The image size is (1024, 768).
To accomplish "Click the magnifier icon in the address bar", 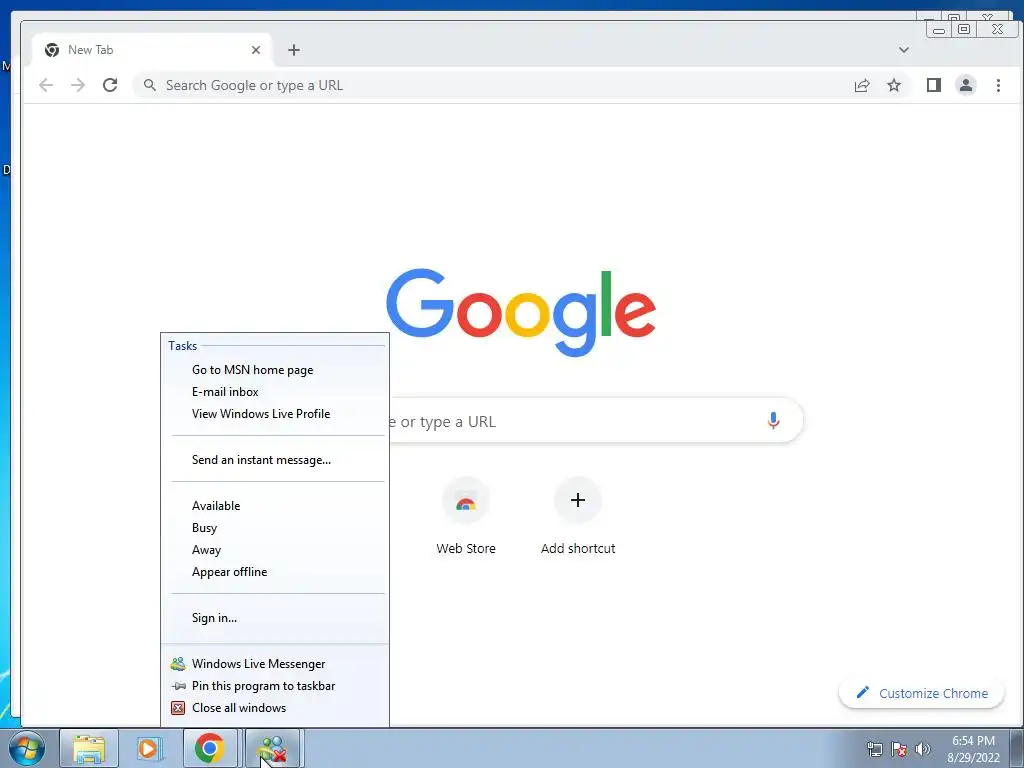I will pos(150,85).
